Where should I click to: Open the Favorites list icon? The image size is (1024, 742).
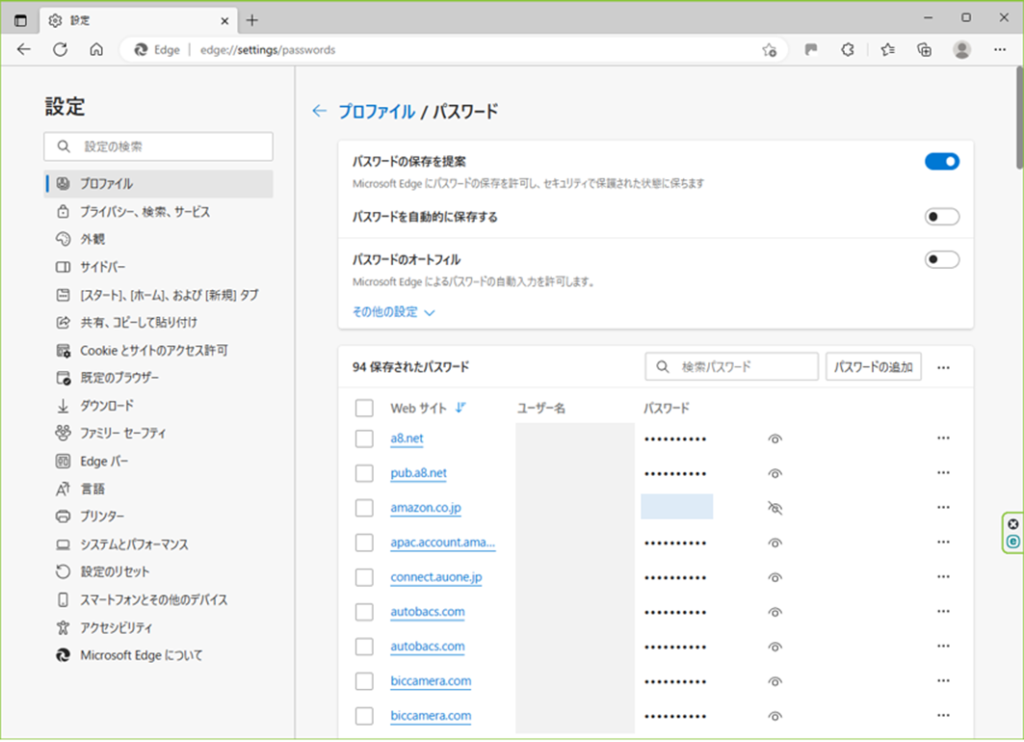[888, 50]
